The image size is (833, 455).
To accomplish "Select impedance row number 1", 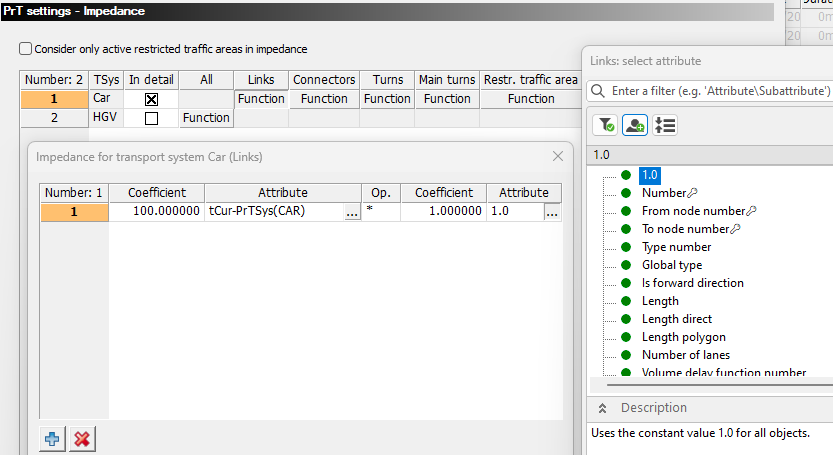I will (74, 212).
